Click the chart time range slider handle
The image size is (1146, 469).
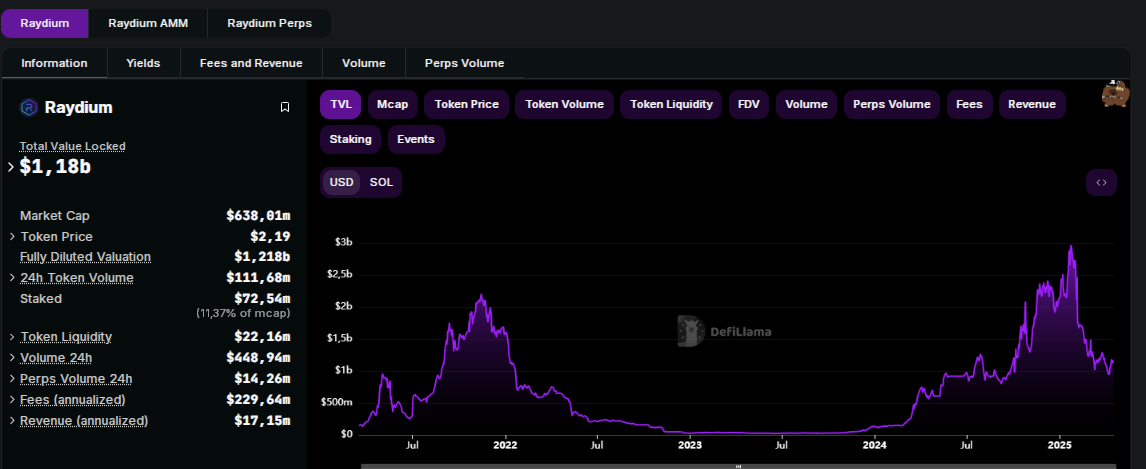[737, 466]
